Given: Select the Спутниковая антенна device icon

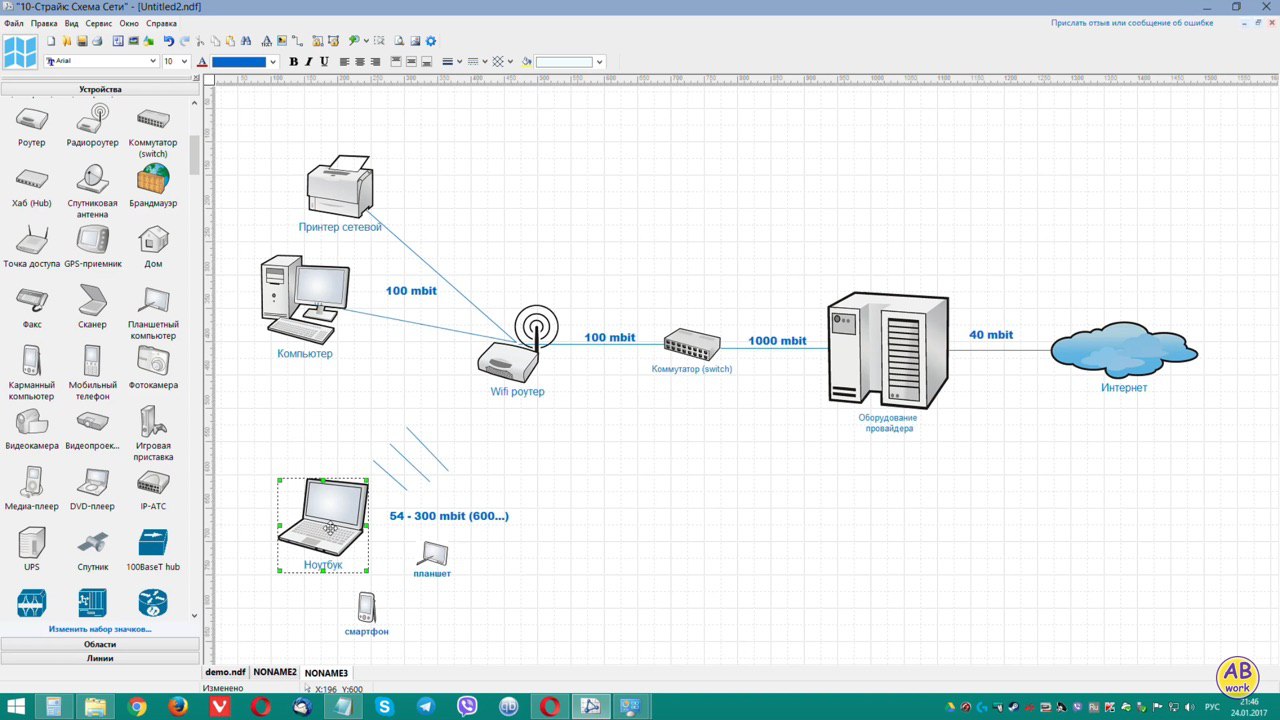Looking at the screenshot, I should (93, 180).
